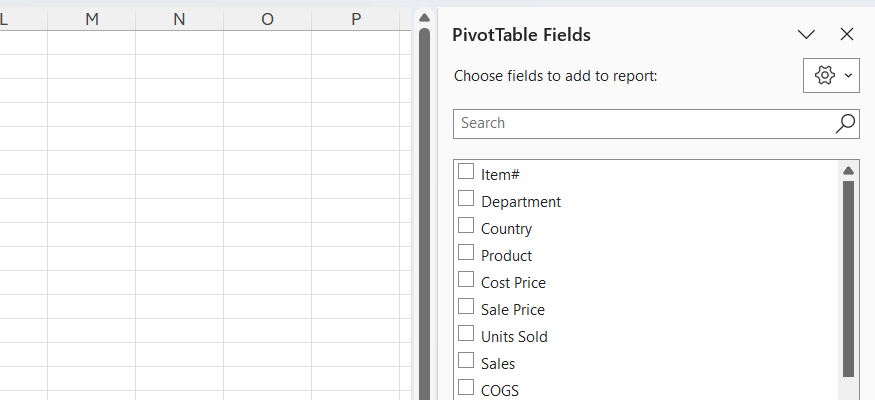875x400 pixels.
Task: Tick the Product field checkbox
Action: pos(466,252)
